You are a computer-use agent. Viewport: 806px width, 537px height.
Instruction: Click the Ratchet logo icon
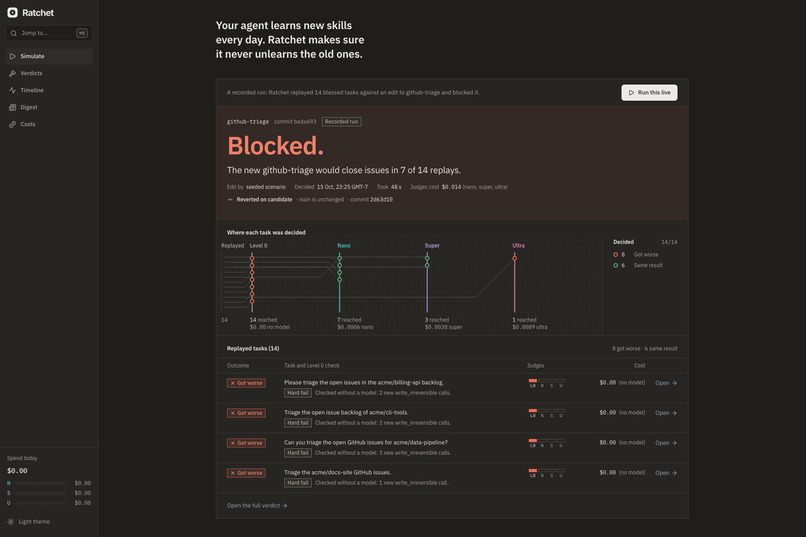(x=12, y=12)
